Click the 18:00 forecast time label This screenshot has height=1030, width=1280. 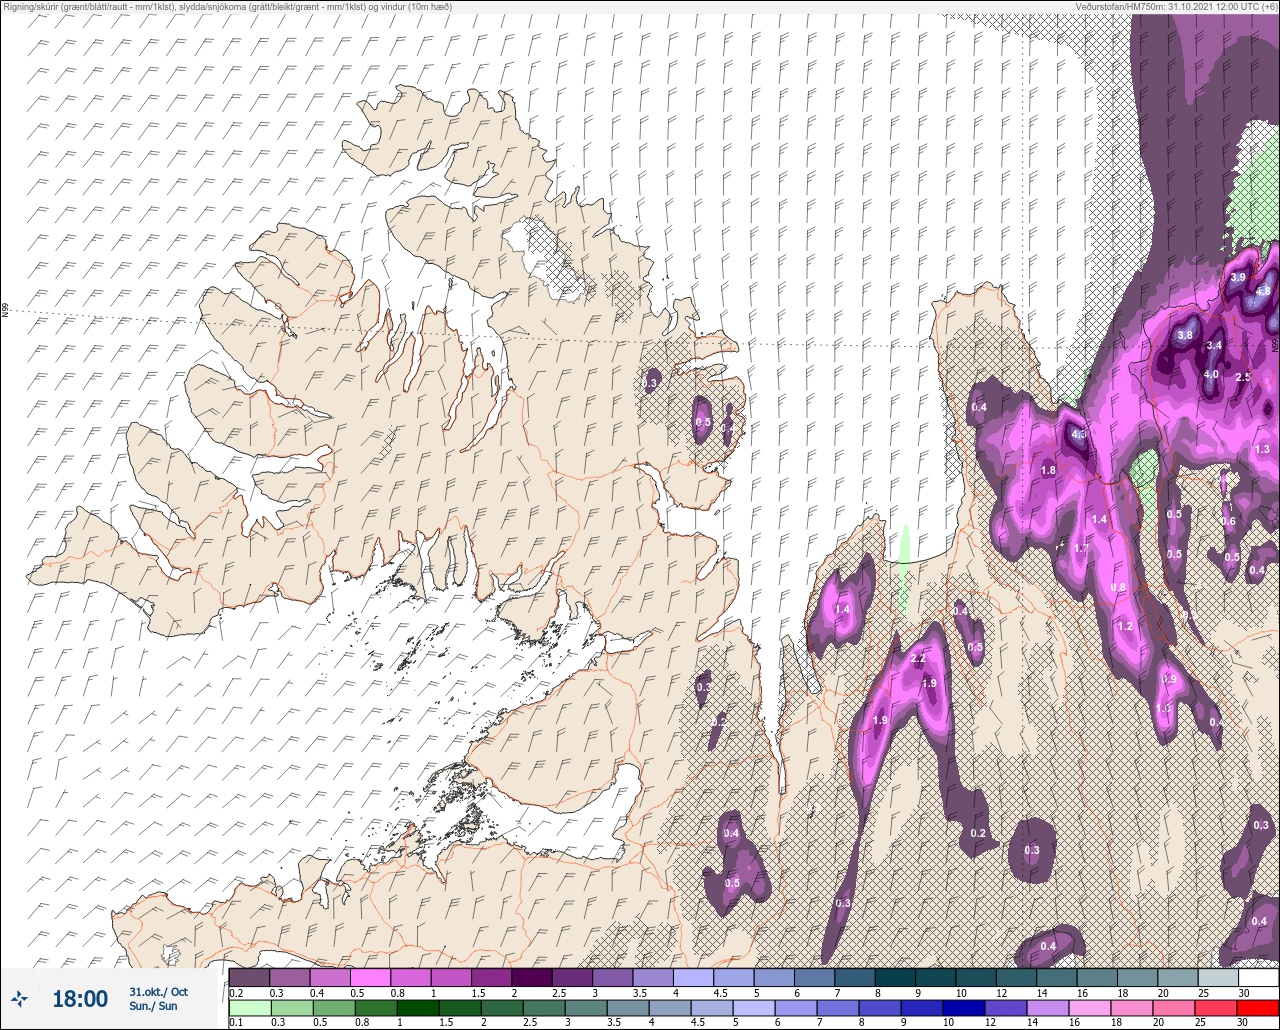(x=79, y=999)
